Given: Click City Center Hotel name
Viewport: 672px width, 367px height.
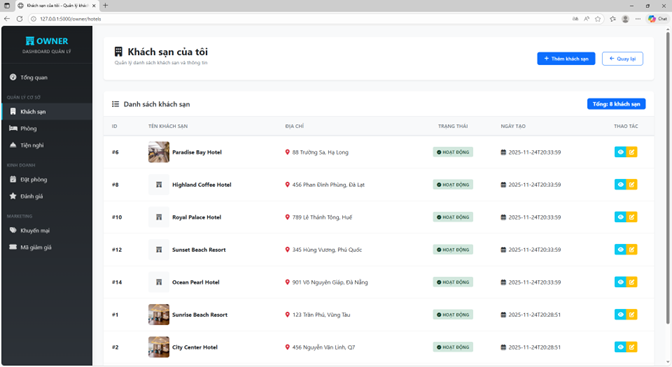Looking at the screenshot, I should coord(195,347).
